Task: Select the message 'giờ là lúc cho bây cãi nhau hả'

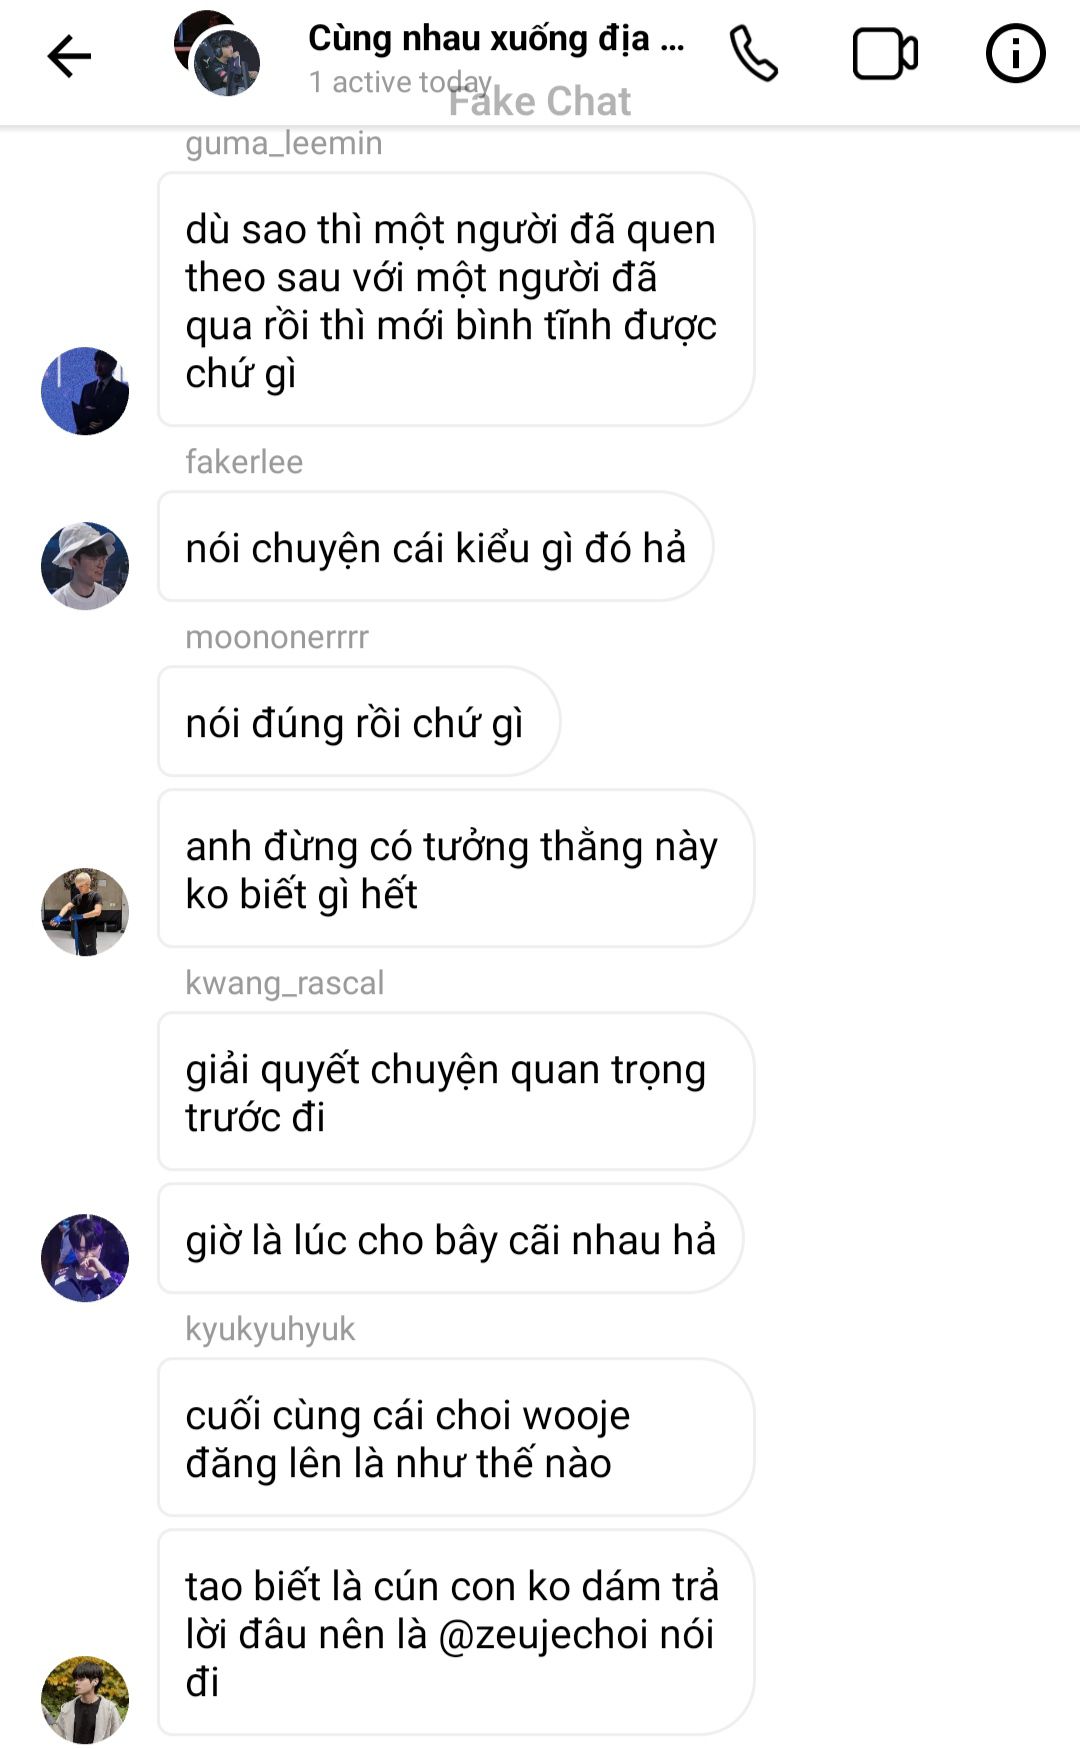Action: 450,1239
